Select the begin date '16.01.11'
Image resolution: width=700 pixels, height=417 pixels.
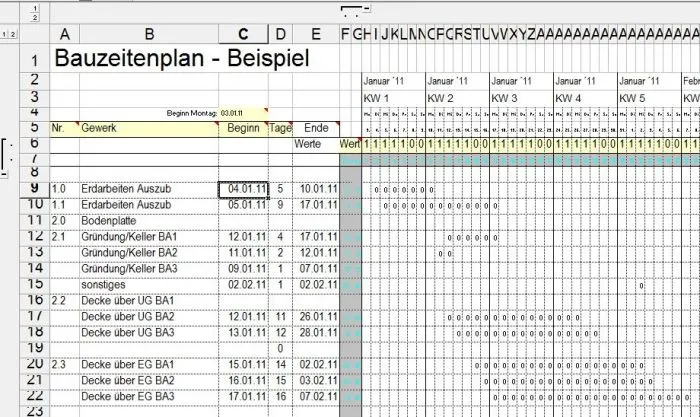[244, 380]
